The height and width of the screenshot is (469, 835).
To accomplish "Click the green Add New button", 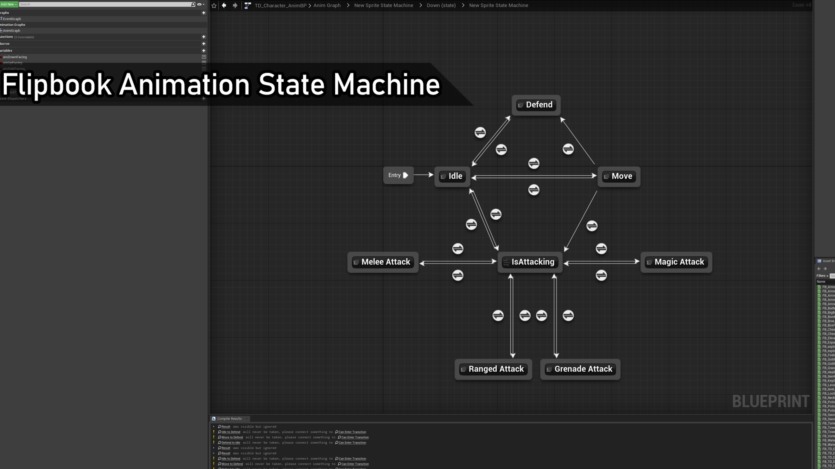I will (x=9, y=4).
